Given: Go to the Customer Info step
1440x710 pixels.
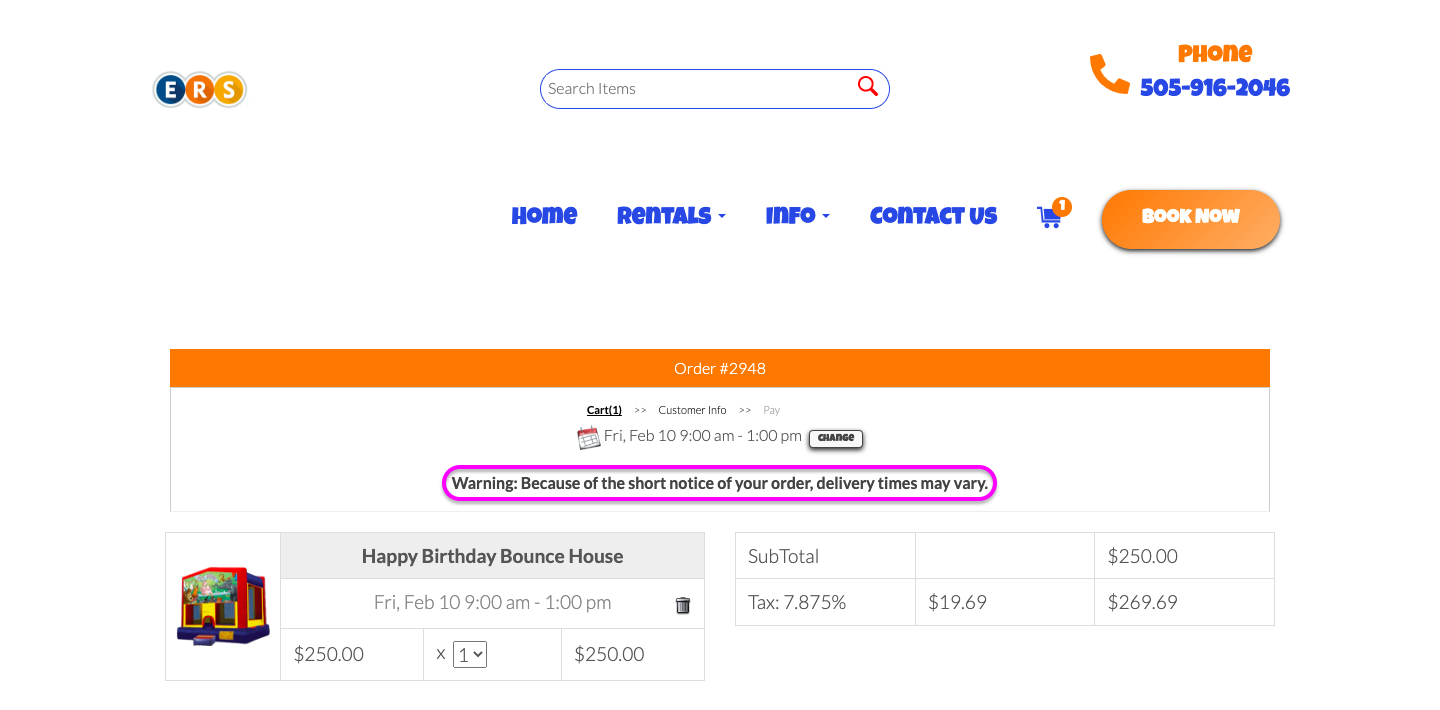Looking at the screenshot, I should pyautogui.click(x=692, y=410).
